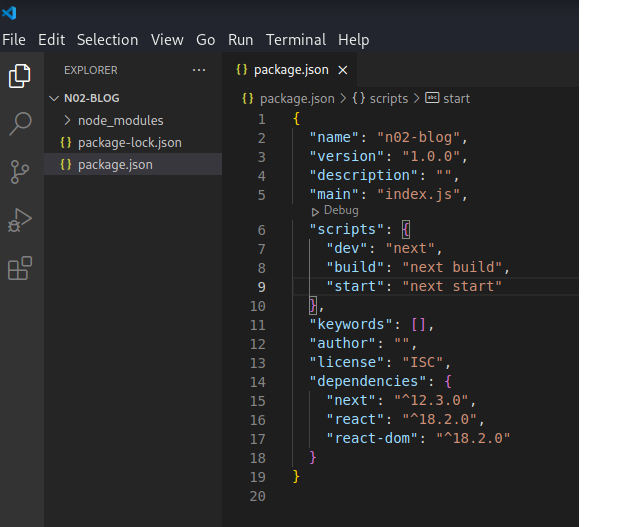Open the Search view icon
The image size is (625, 527).
[x=20, y=124]
